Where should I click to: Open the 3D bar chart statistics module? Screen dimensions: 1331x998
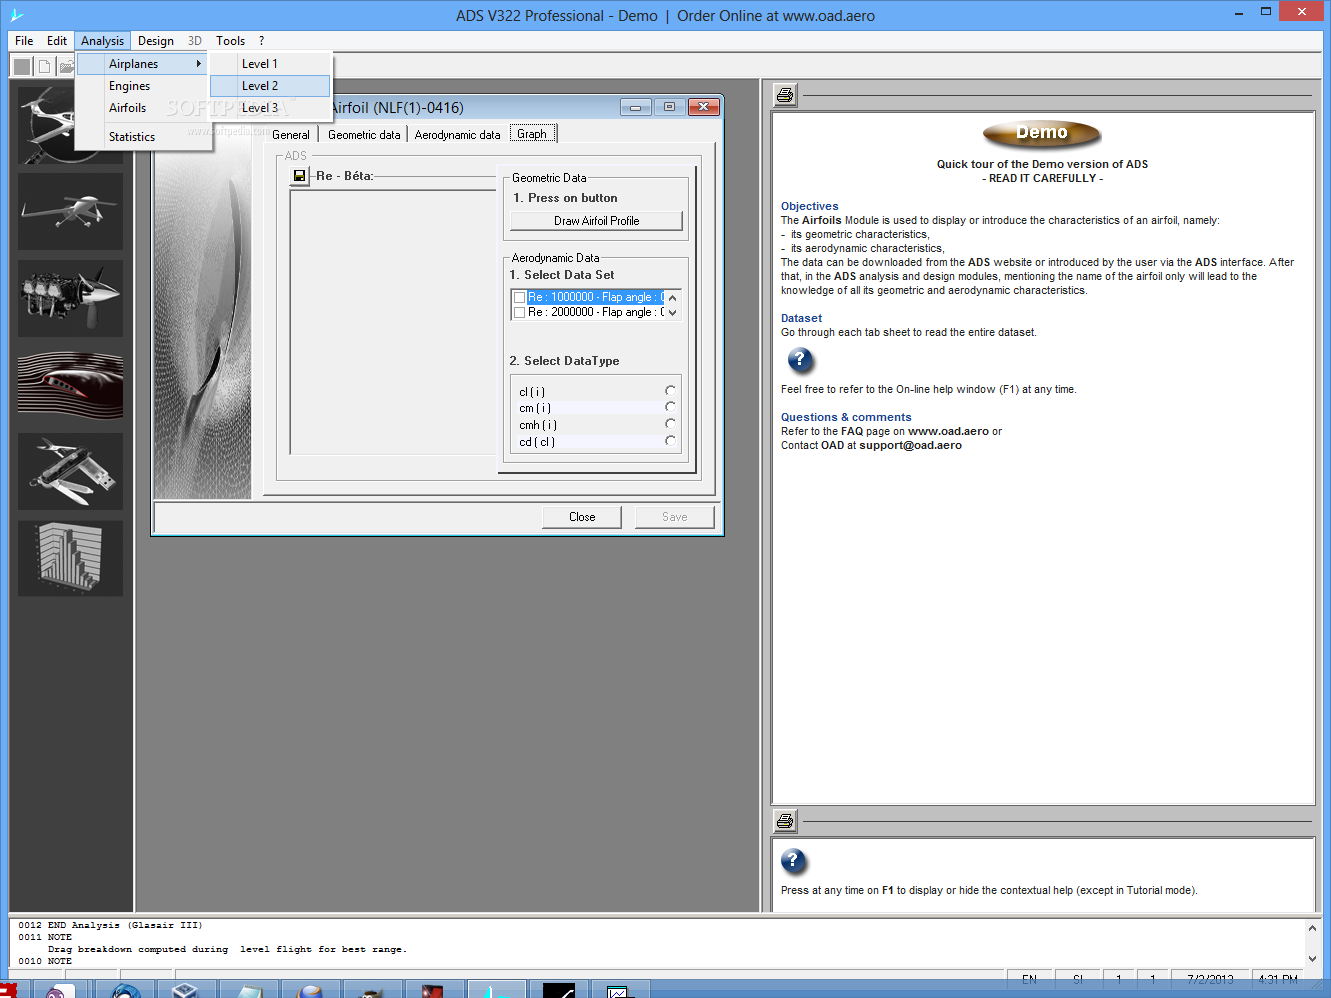point(70,558)
